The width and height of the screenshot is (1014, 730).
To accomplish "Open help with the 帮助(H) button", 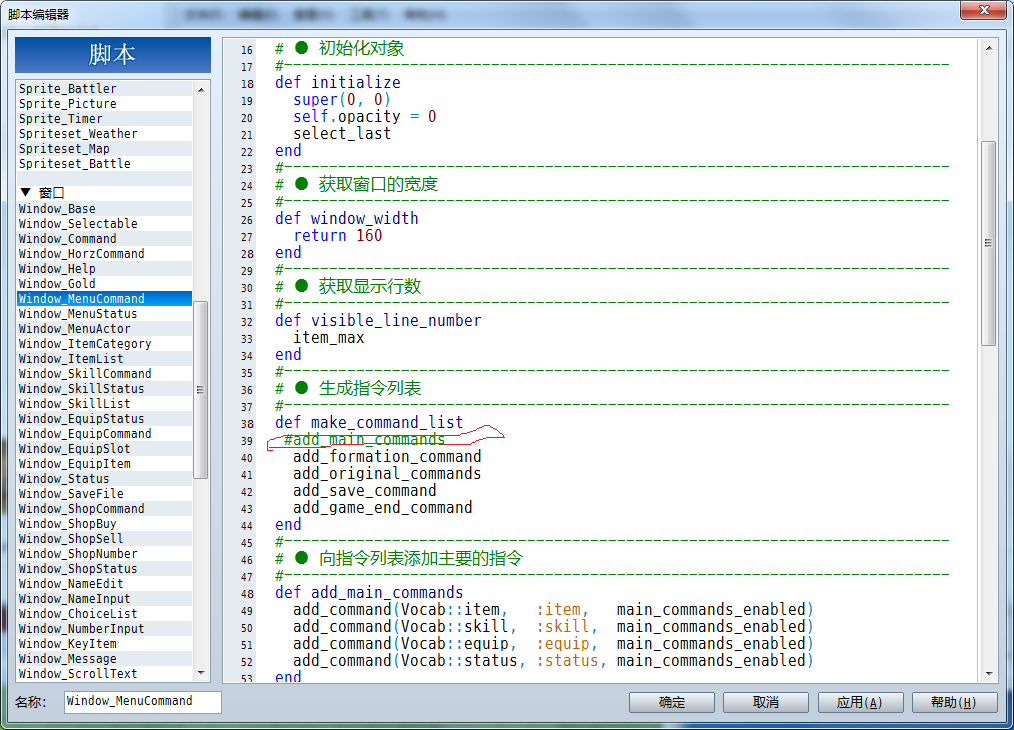I will 954,702.
